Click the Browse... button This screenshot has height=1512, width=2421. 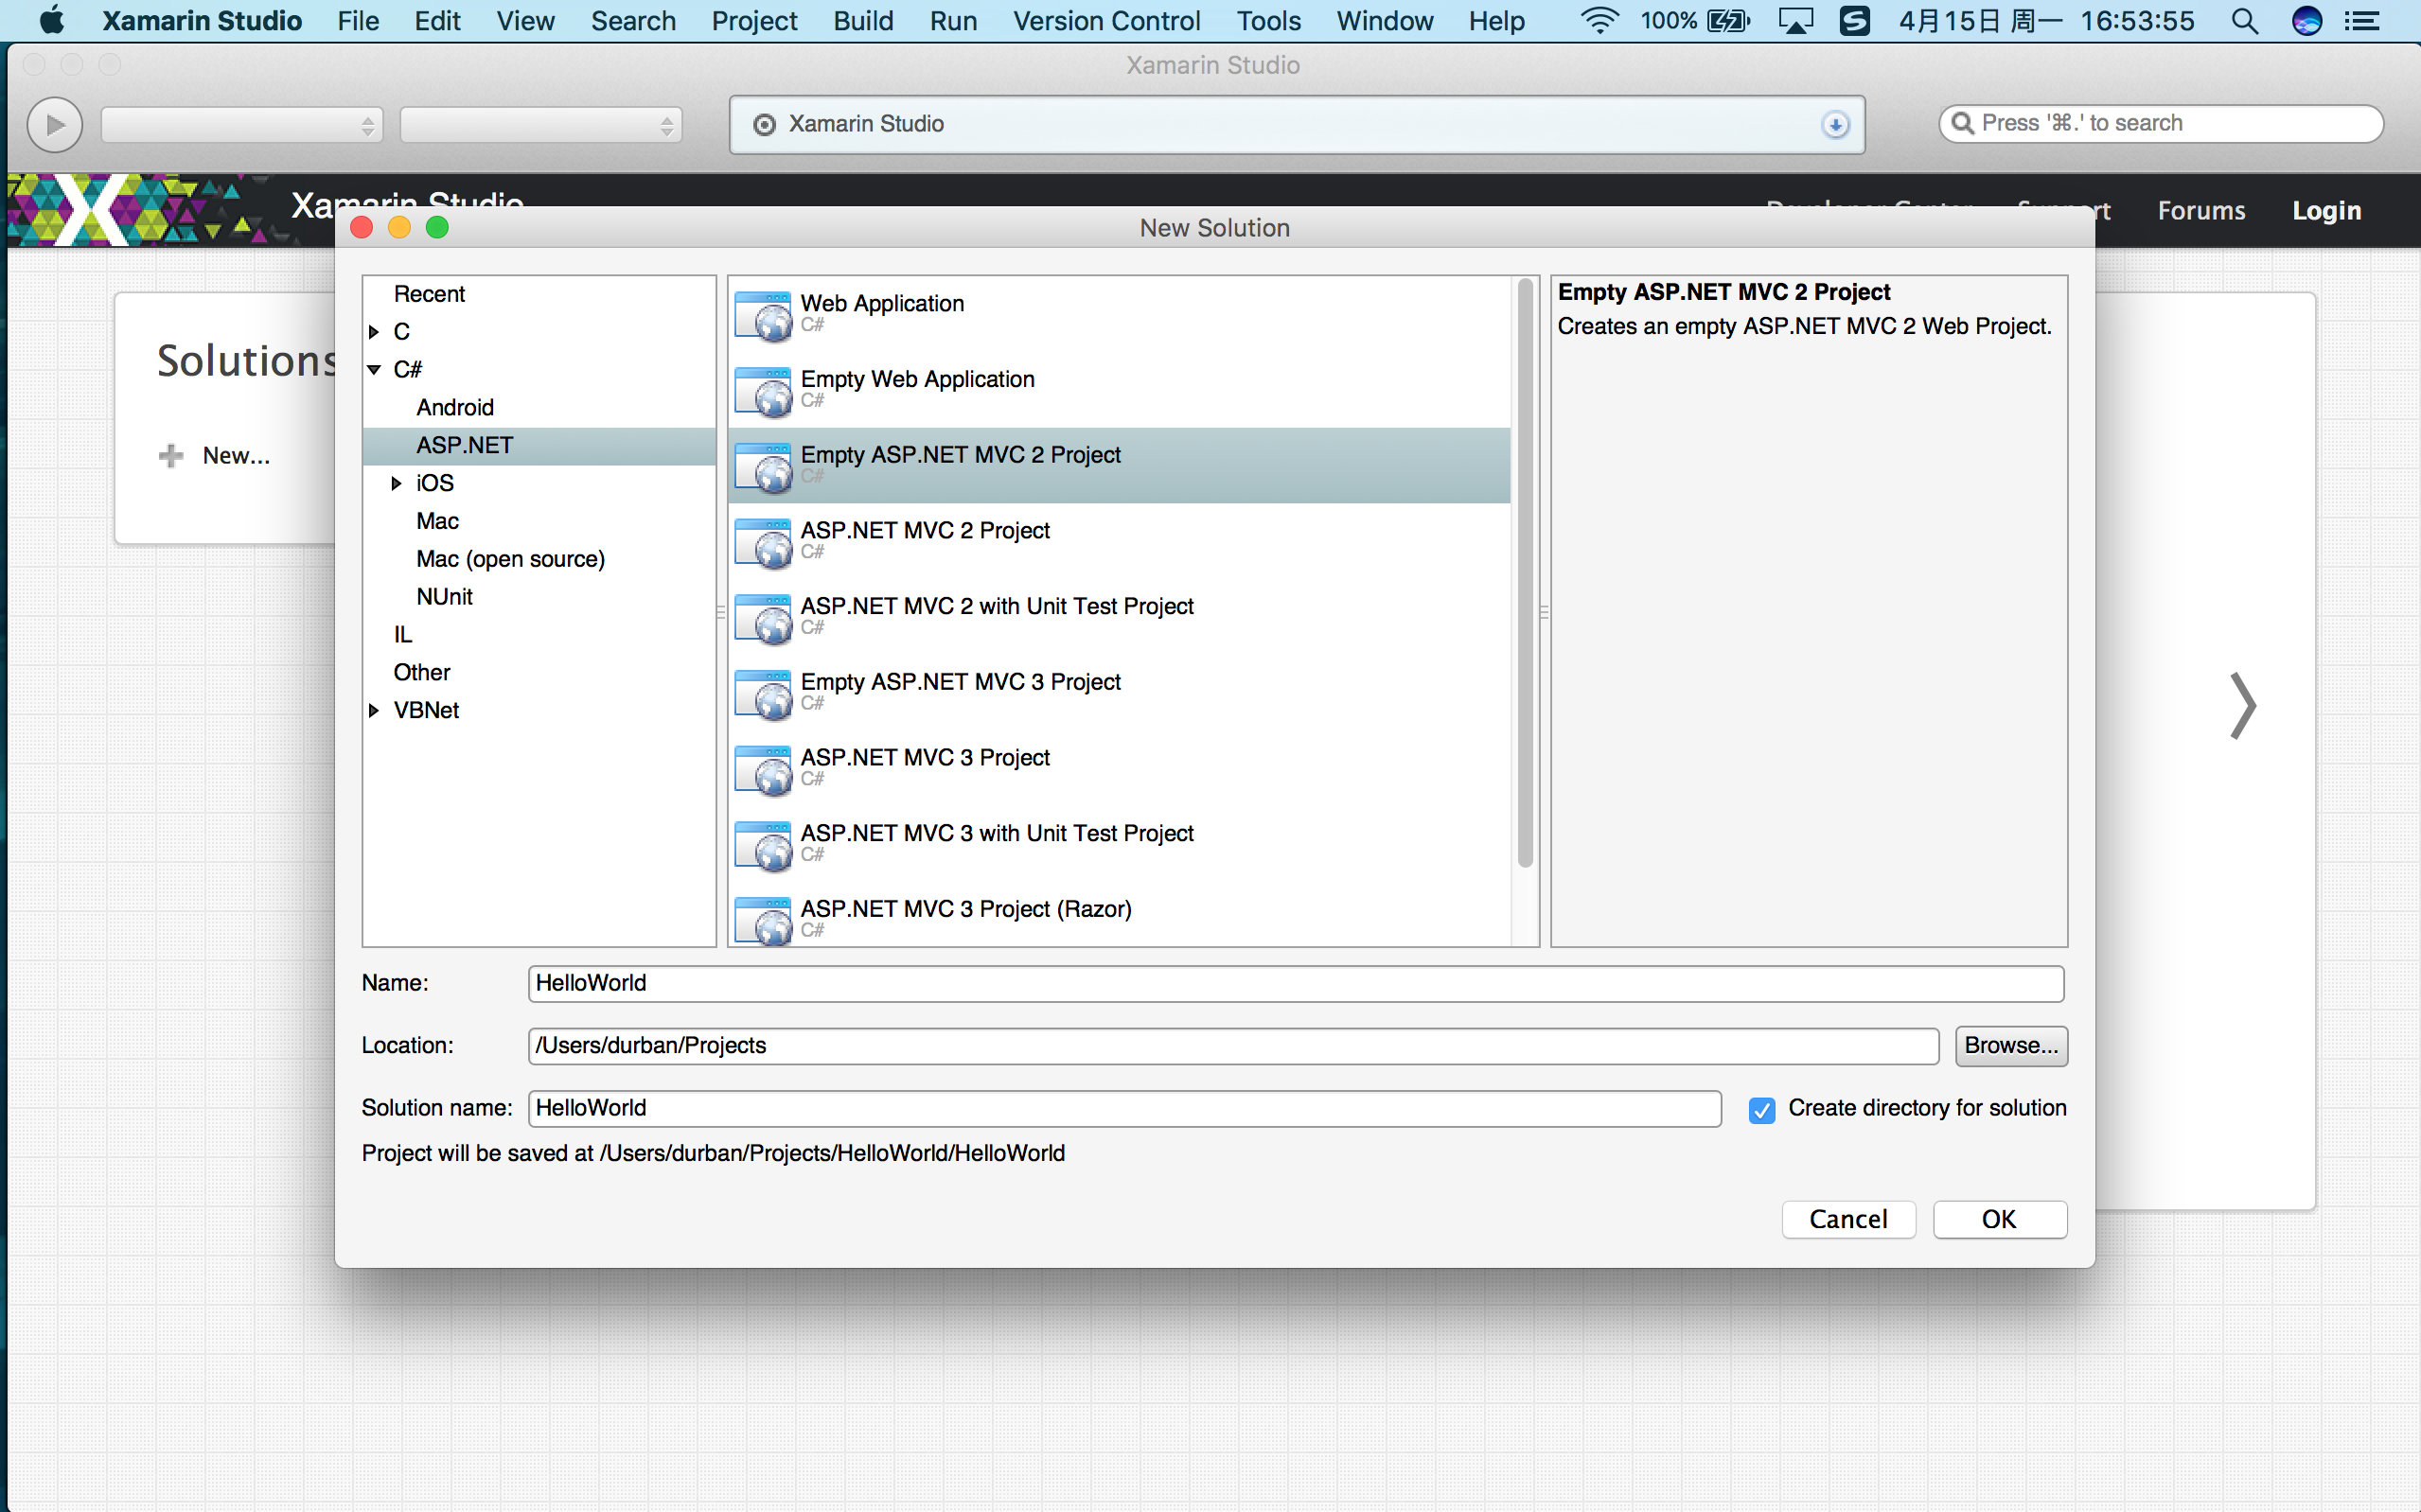click(2011, 1046)
